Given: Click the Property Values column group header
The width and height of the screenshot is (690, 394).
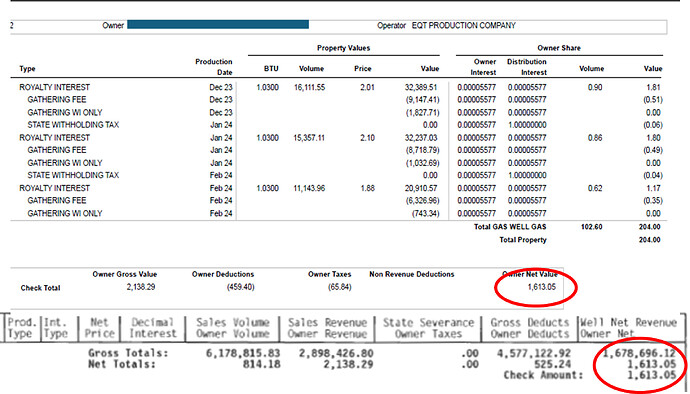Looking at the screenshot, I should pos(343,48).
